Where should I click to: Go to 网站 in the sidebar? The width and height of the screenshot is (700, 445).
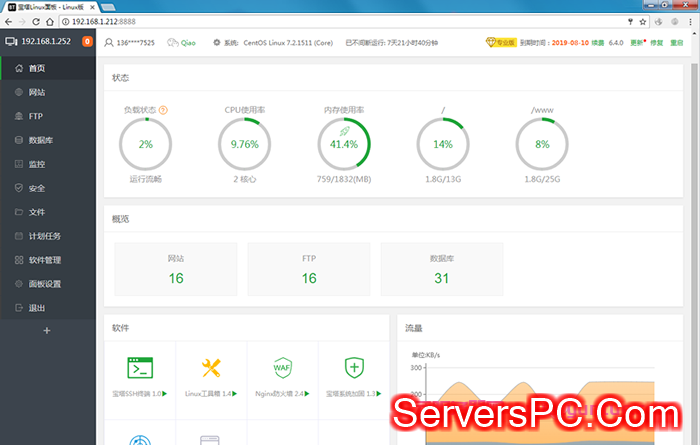coord(37,92)
